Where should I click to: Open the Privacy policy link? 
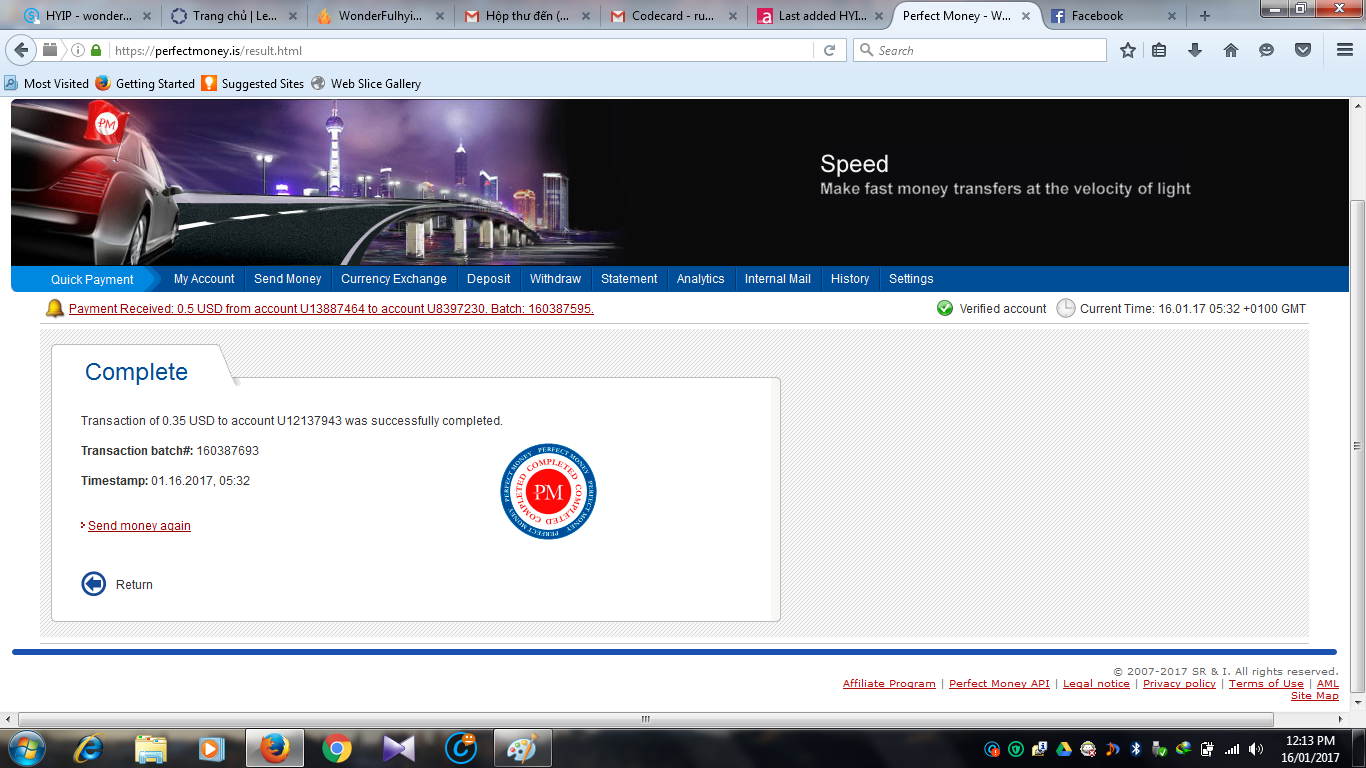tap(1179, 684)
